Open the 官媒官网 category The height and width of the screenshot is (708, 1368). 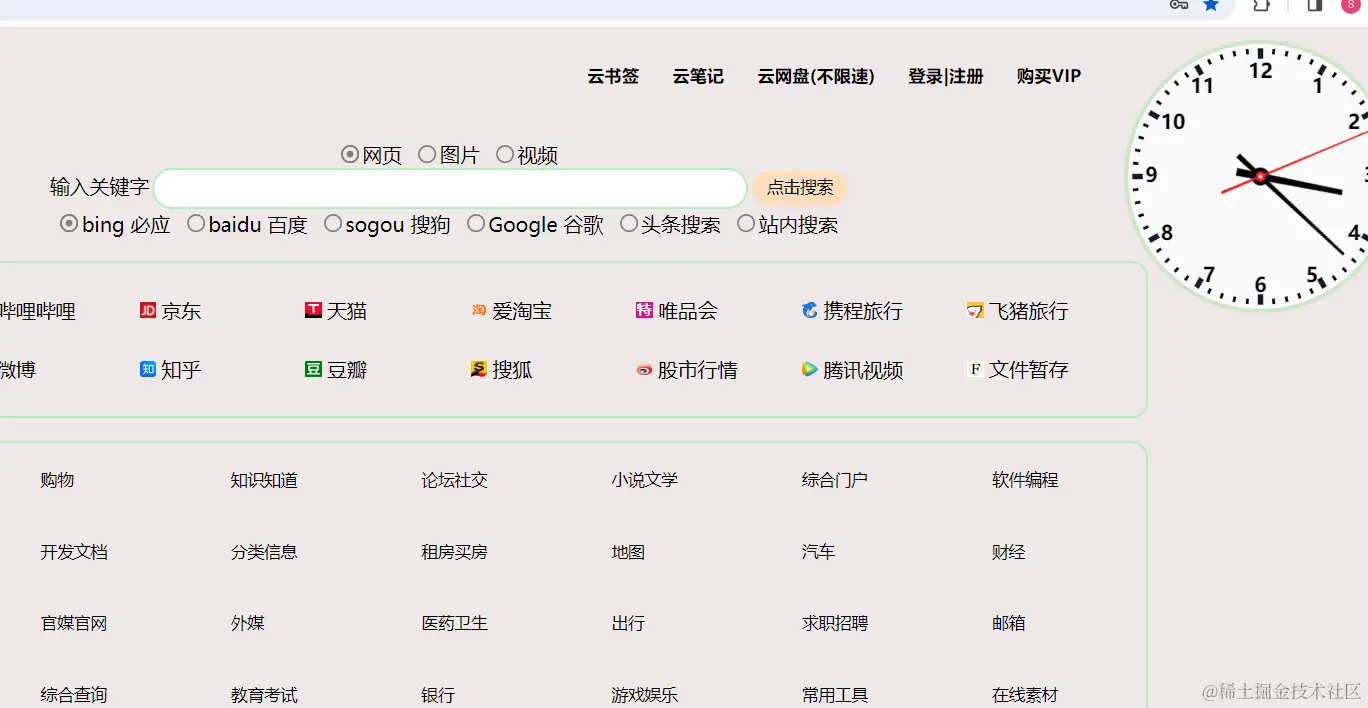tap(74, 623)
